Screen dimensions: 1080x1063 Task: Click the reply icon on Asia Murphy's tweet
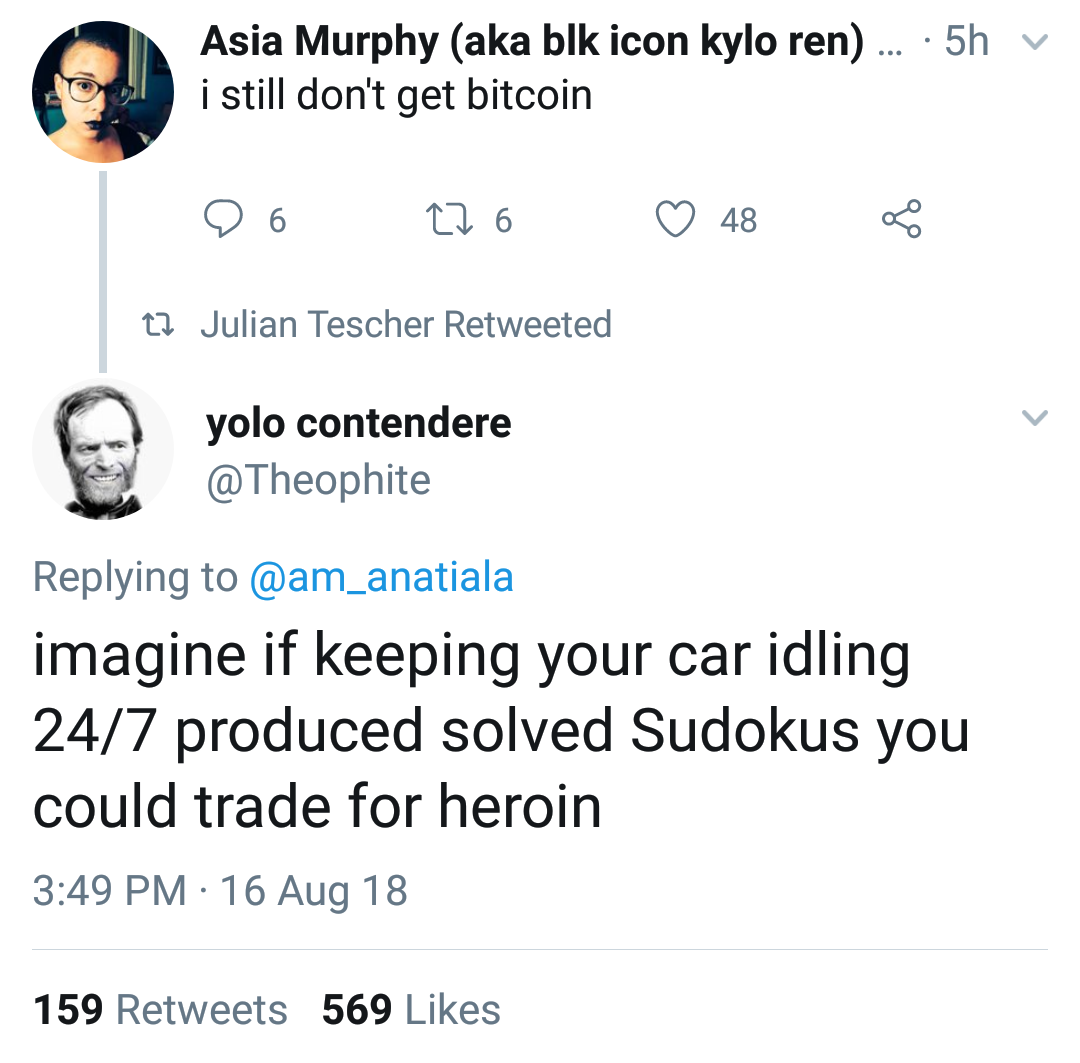[x=222, y=219]
